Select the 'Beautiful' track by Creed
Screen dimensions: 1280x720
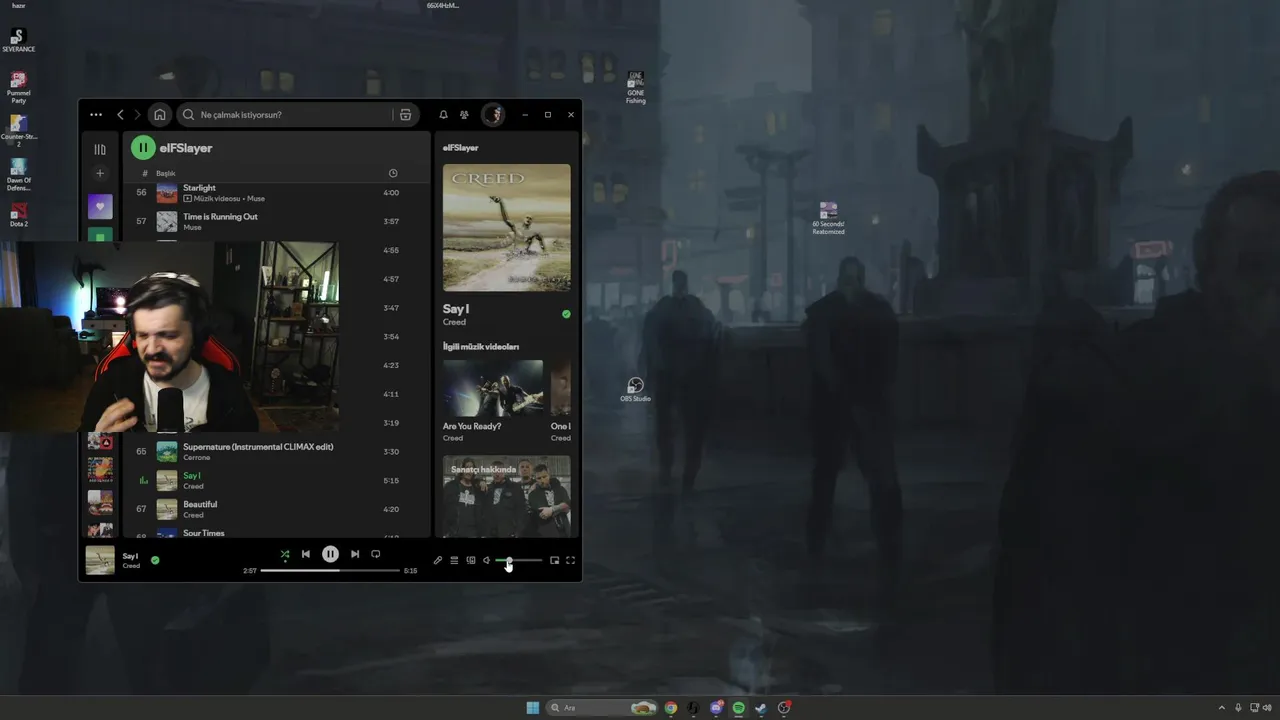pyautogui.click(x=276, y=509)
